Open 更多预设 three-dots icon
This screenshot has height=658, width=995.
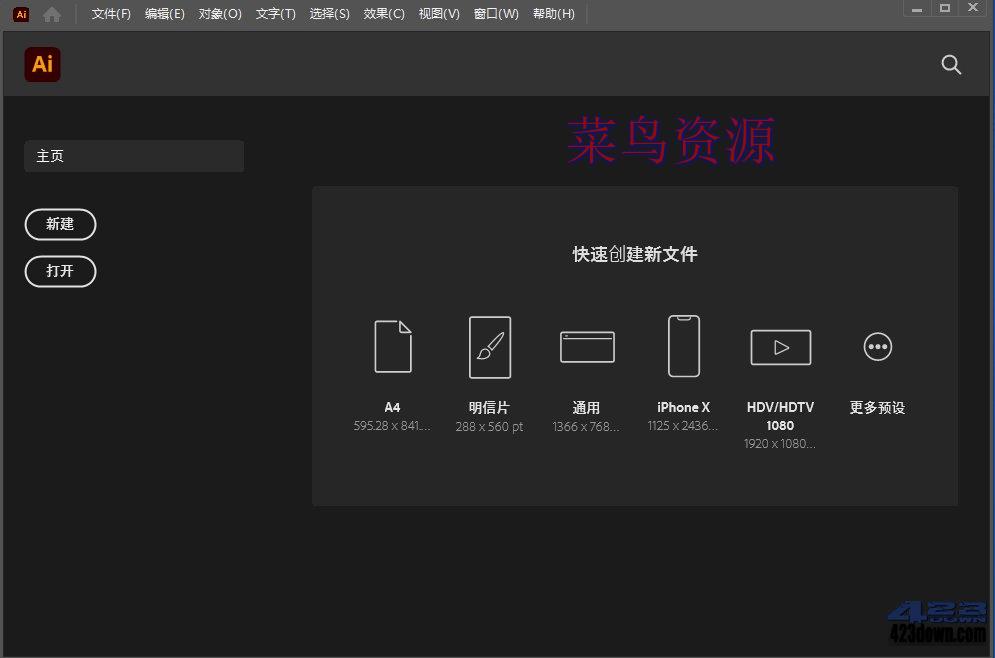pyautogui.click(x=877, y=347)
